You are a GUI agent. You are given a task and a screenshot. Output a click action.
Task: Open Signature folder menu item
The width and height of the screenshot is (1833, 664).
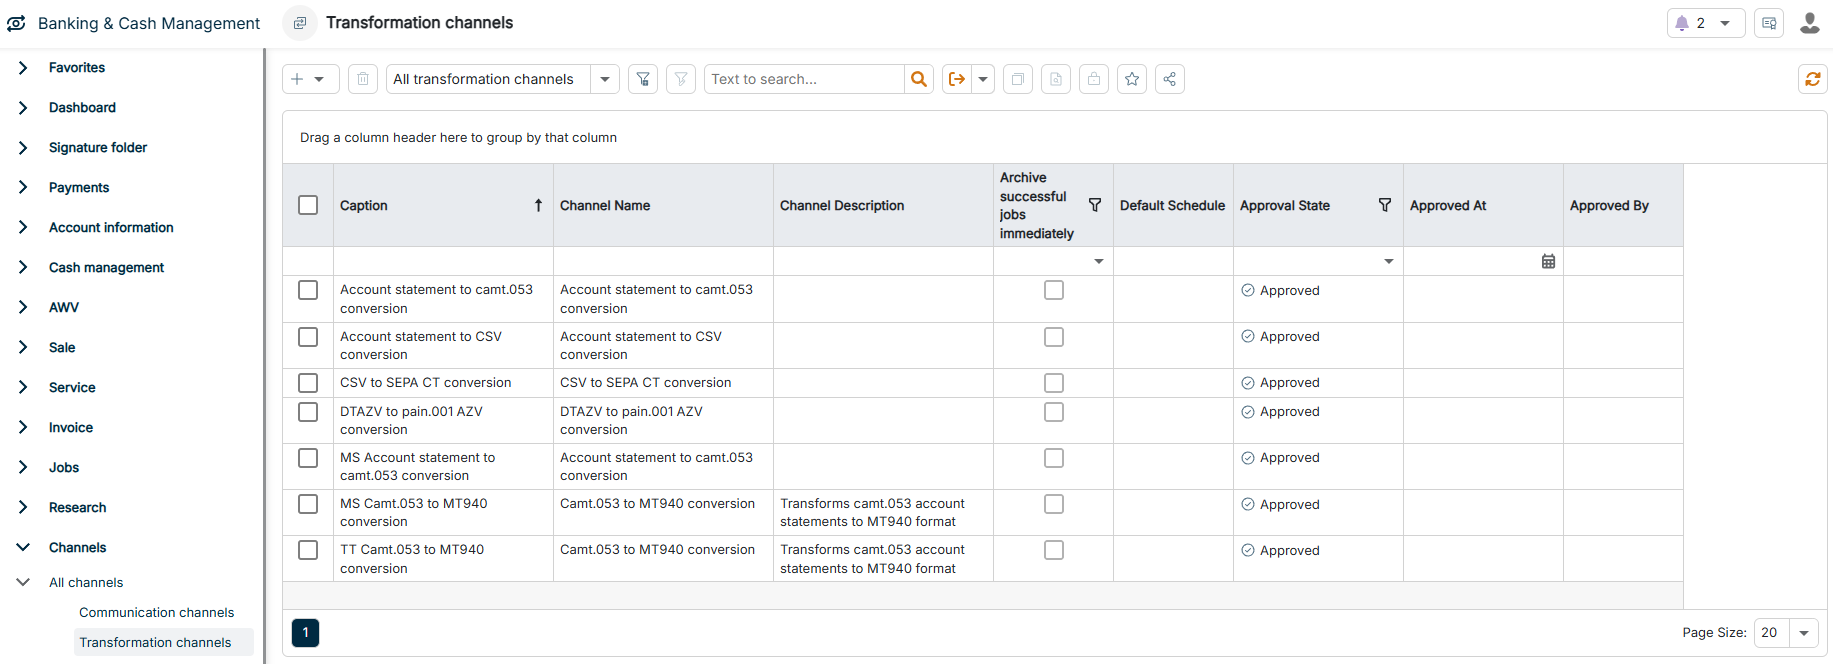coord(98,148)
